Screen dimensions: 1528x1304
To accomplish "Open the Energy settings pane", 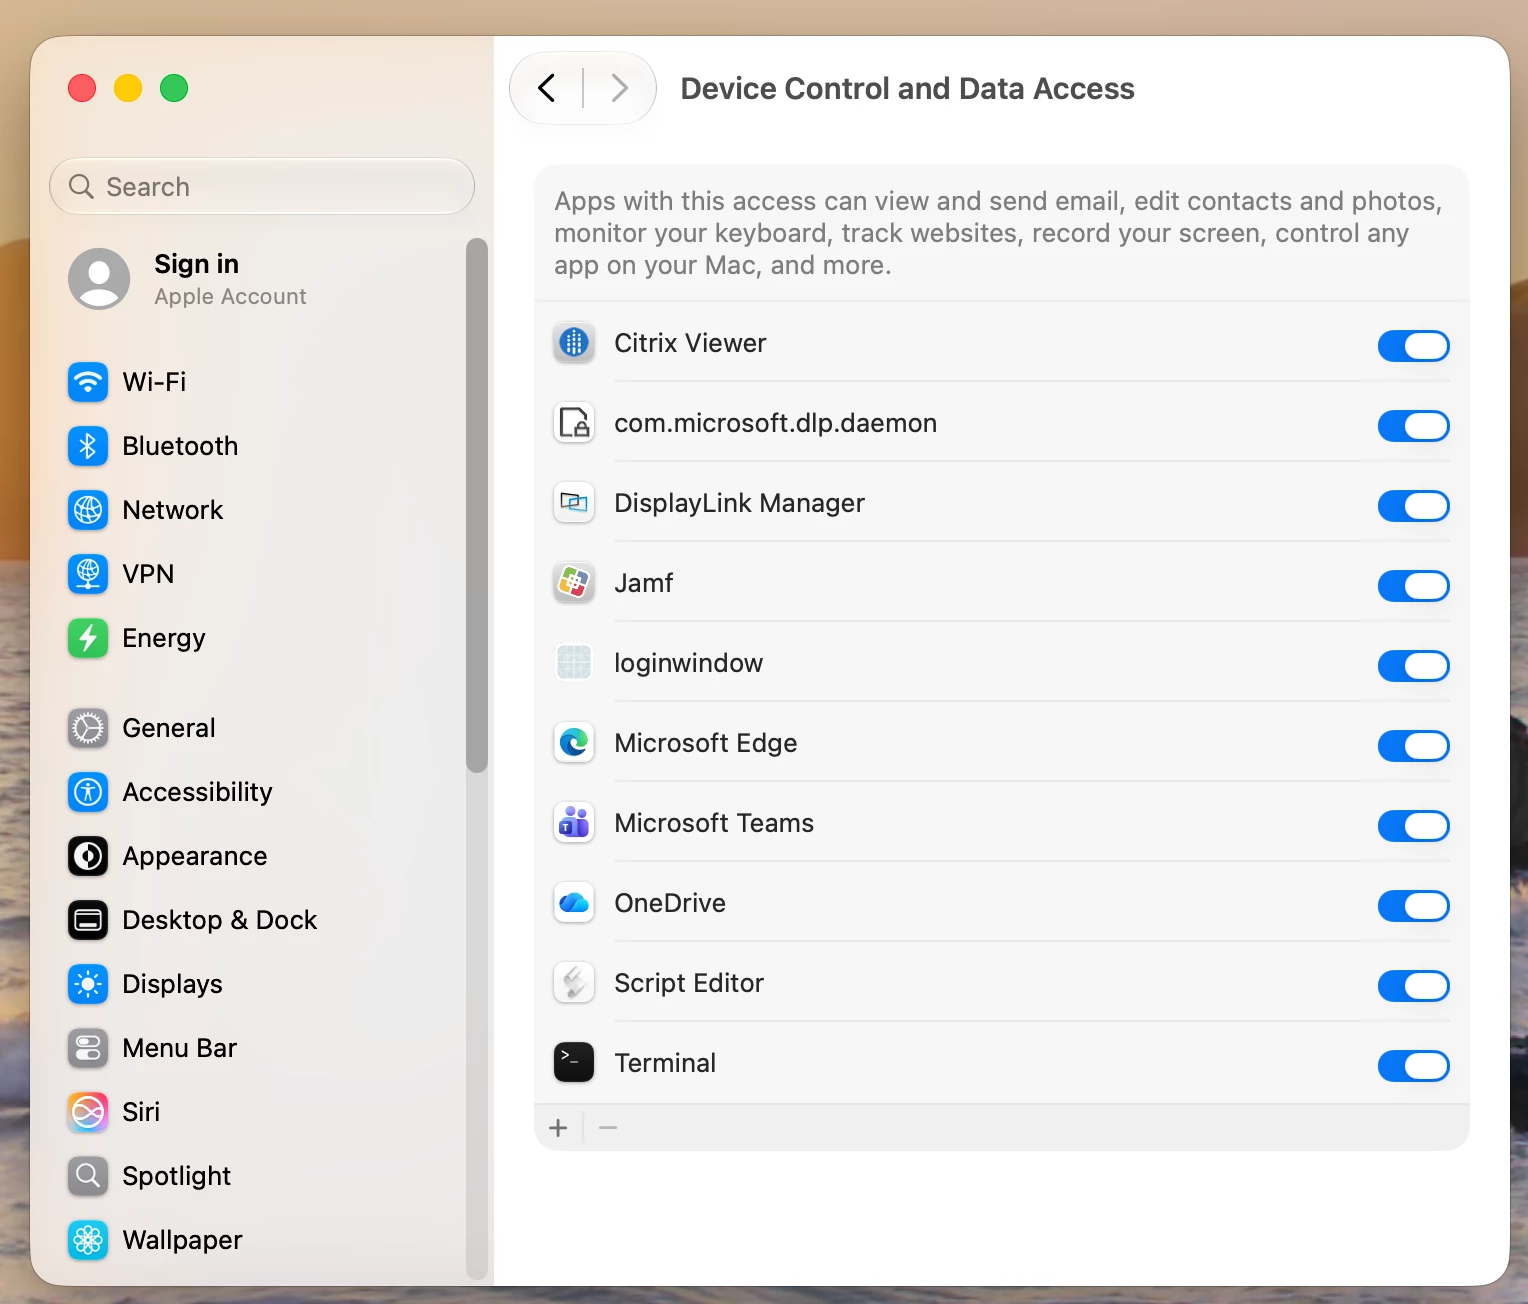I will [261, 638].
